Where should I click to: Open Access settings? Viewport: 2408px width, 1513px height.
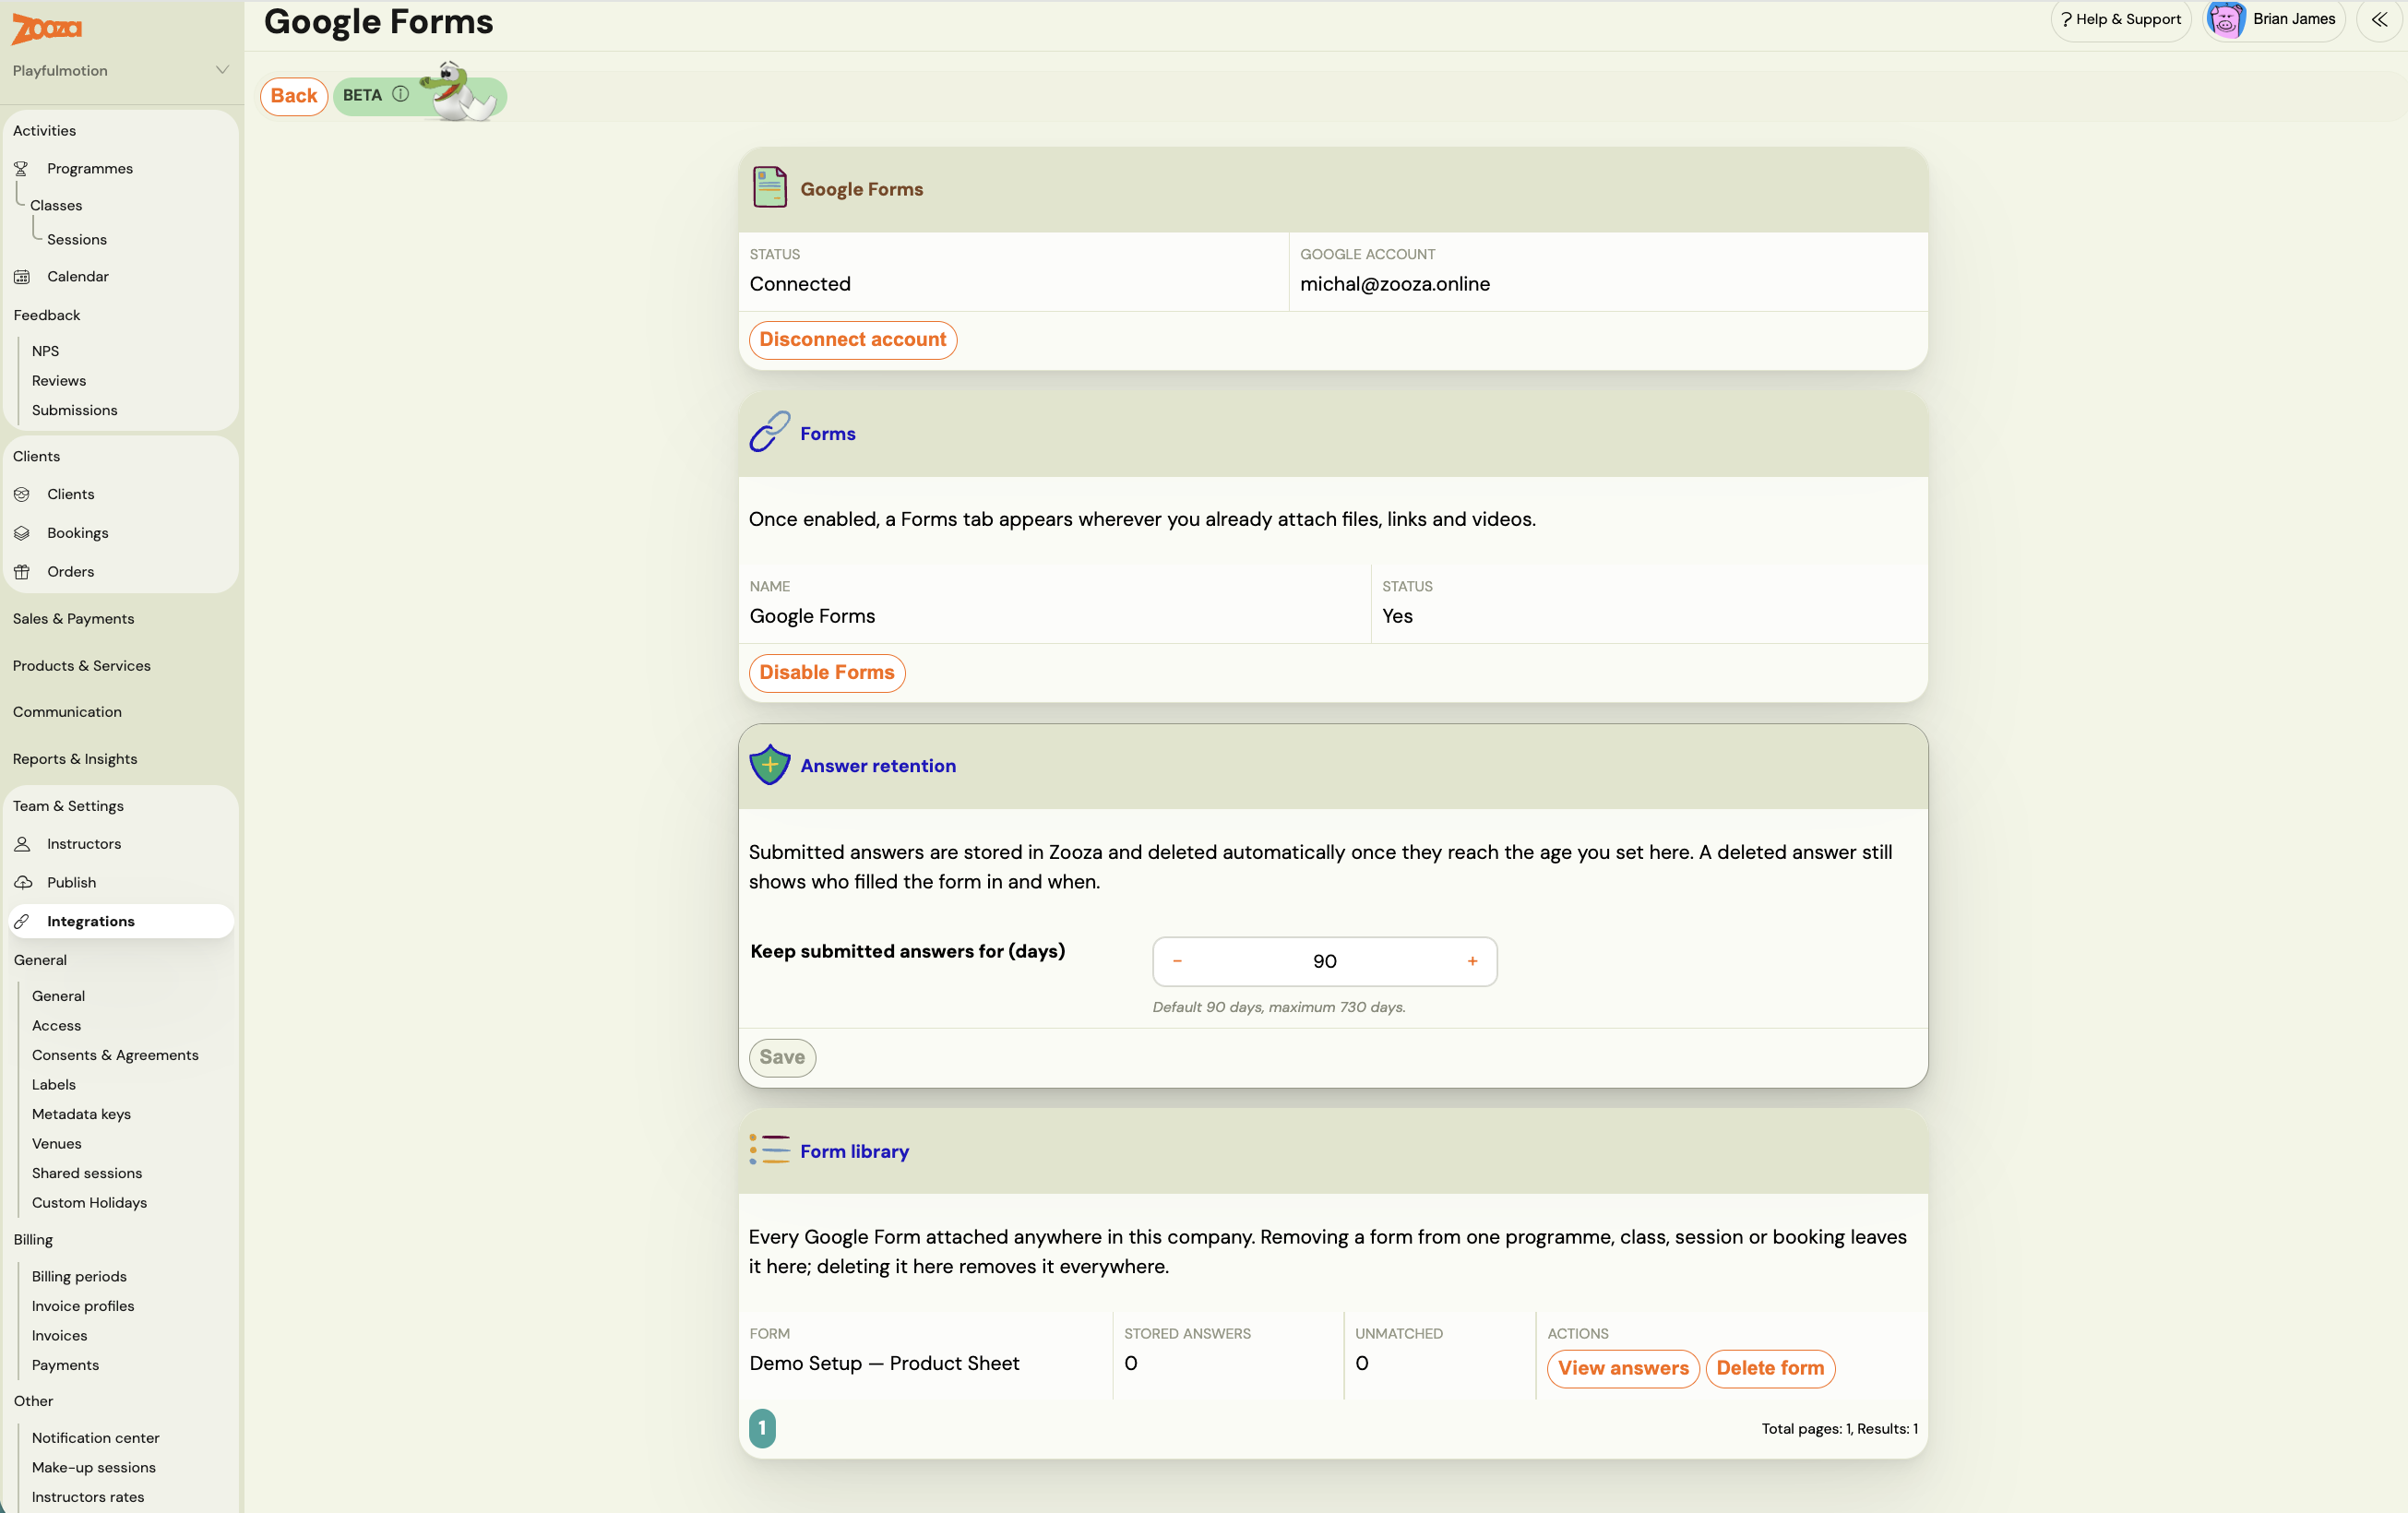56,1026
